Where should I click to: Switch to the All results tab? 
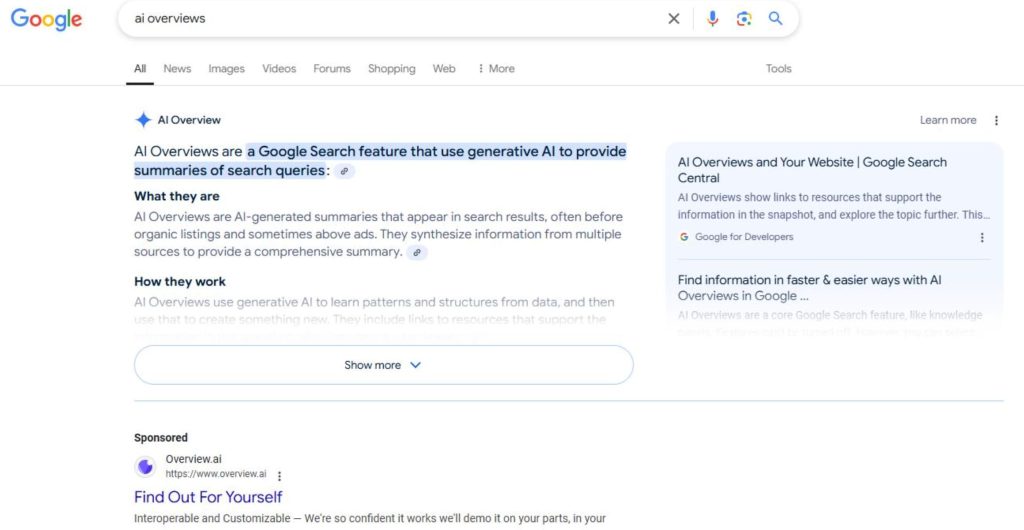tap(140, 69)
